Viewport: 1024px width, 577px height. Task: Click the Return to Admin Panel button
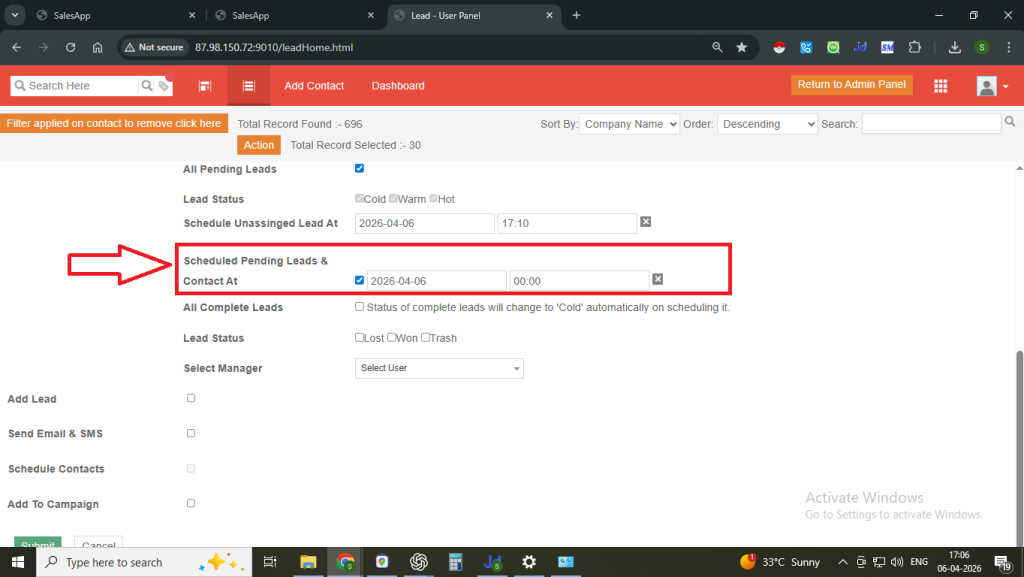pos(851,85)
